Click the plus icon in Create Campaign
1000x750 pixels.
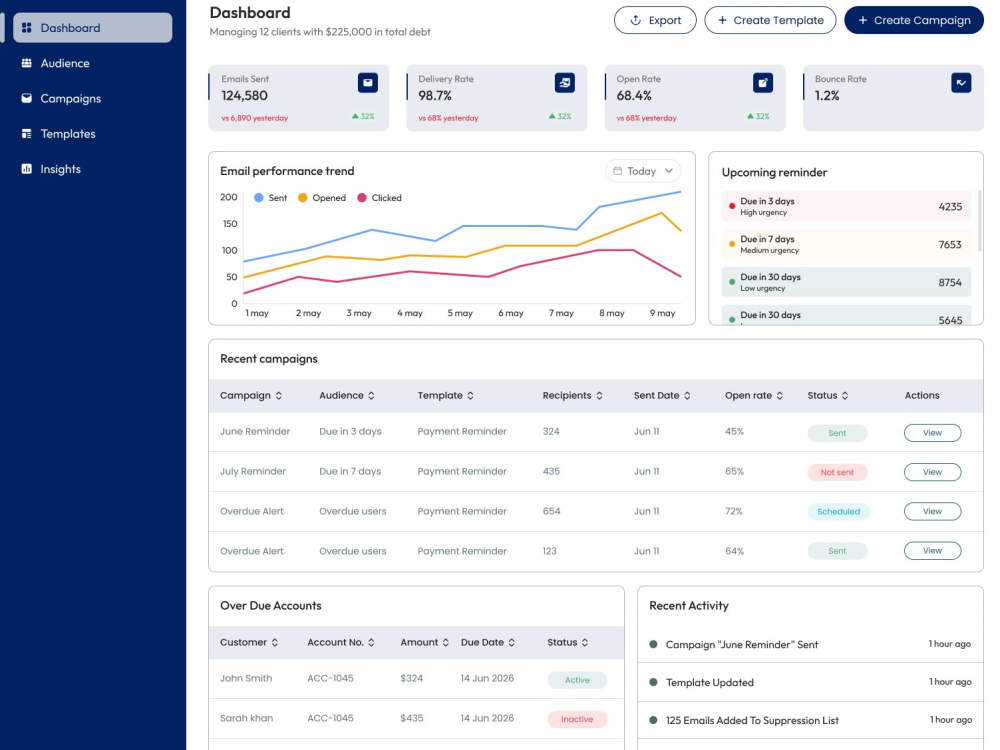[862, 20]
